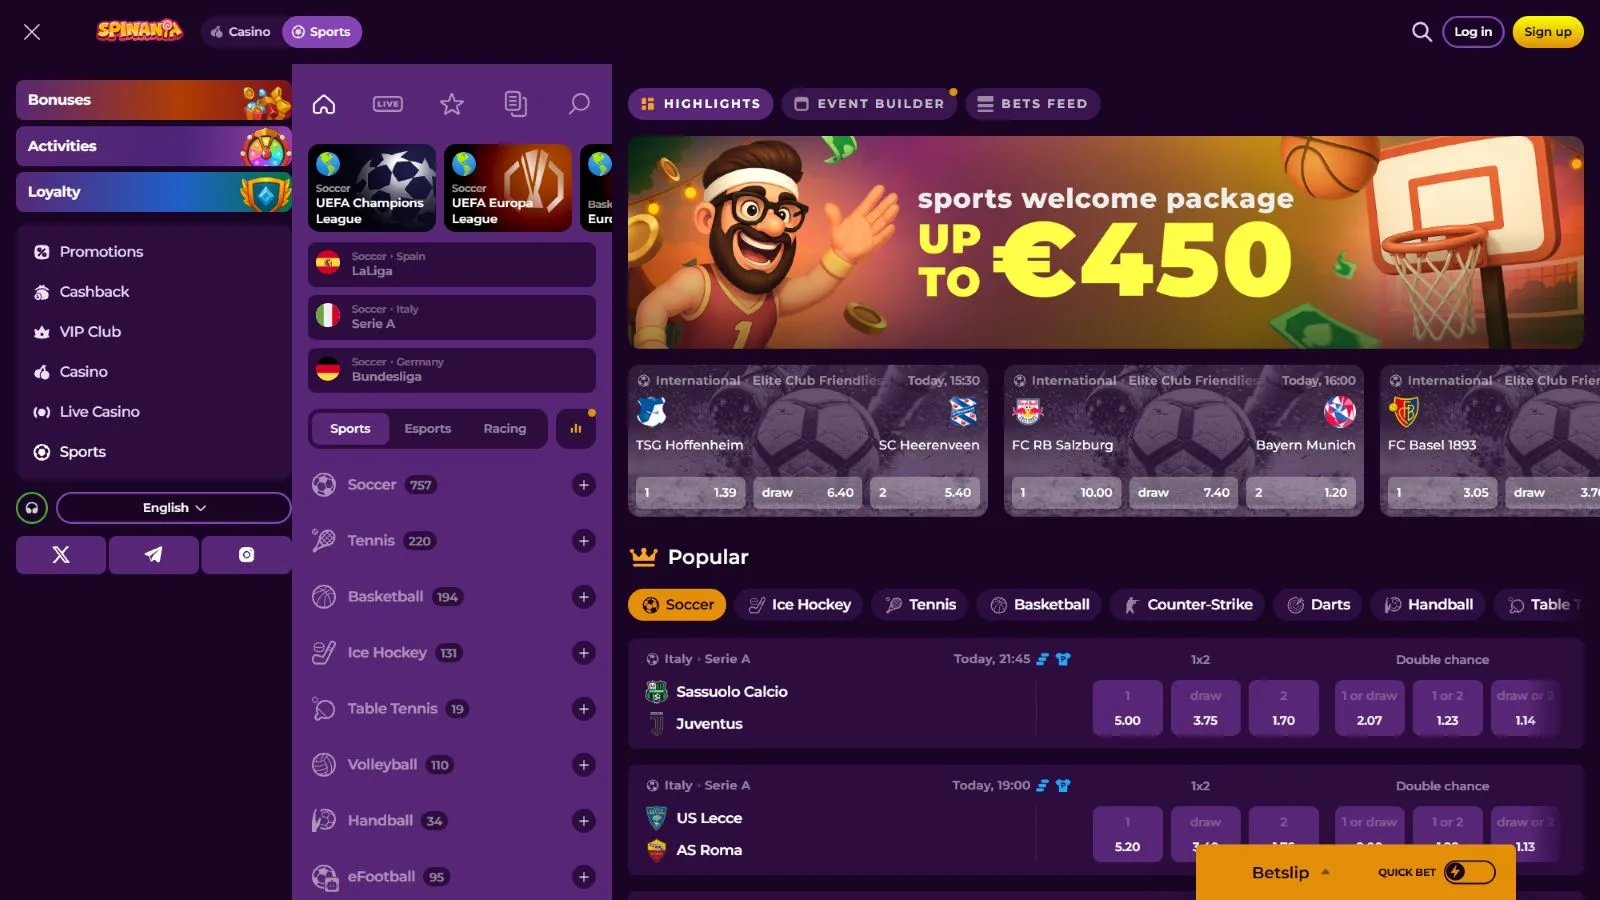The height and width of the screenshot is (900, 1600).
Task: Open Telegram social link
Action: point(153,554)
